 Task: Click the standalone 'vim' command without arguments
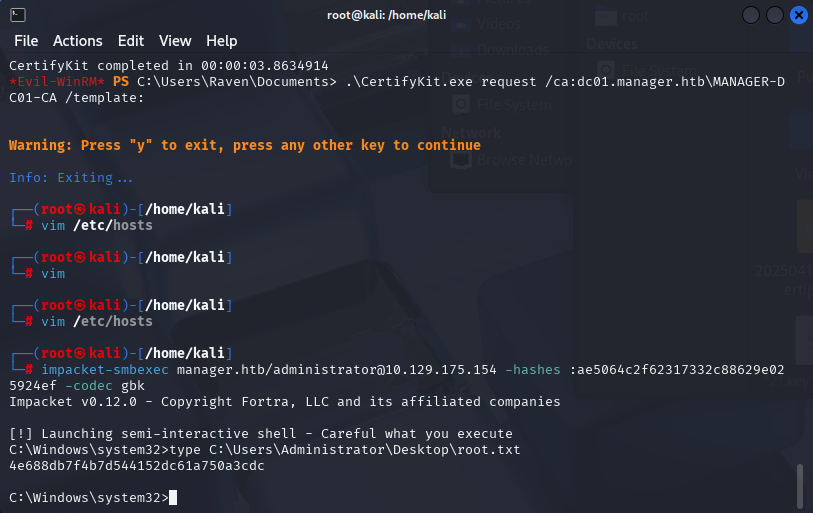pos(53,274)
